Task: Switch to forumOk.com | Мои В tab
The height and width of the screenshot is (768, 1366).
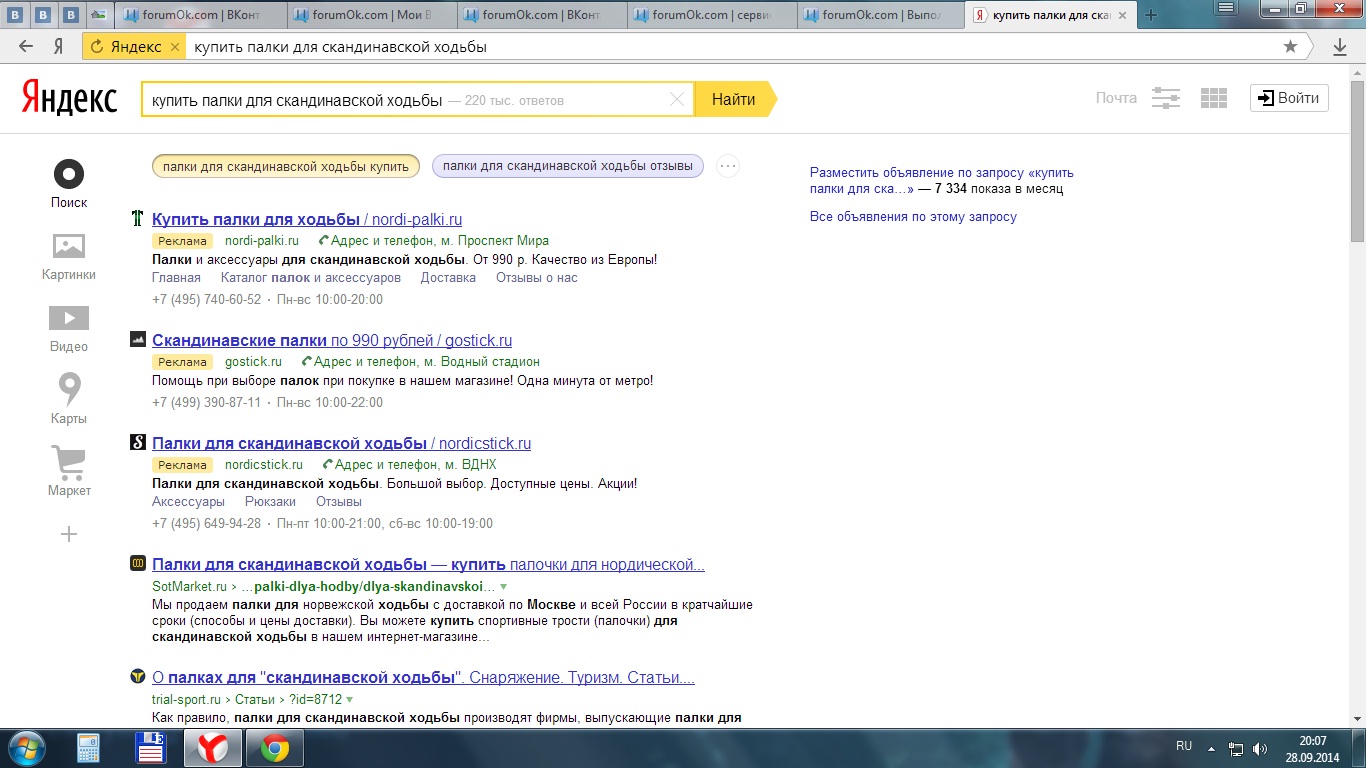Action: pos(374,15)
